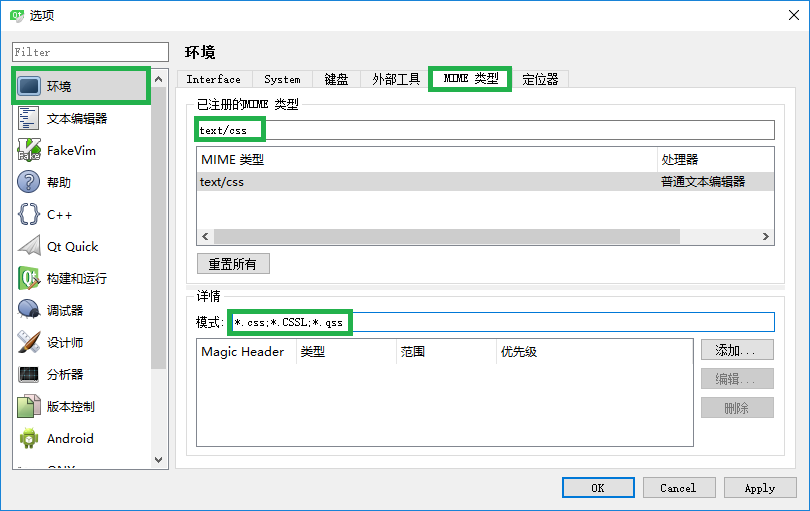Switch to the 键盘 tab
This screenshot has height=511, width=810.
(336, 80)
